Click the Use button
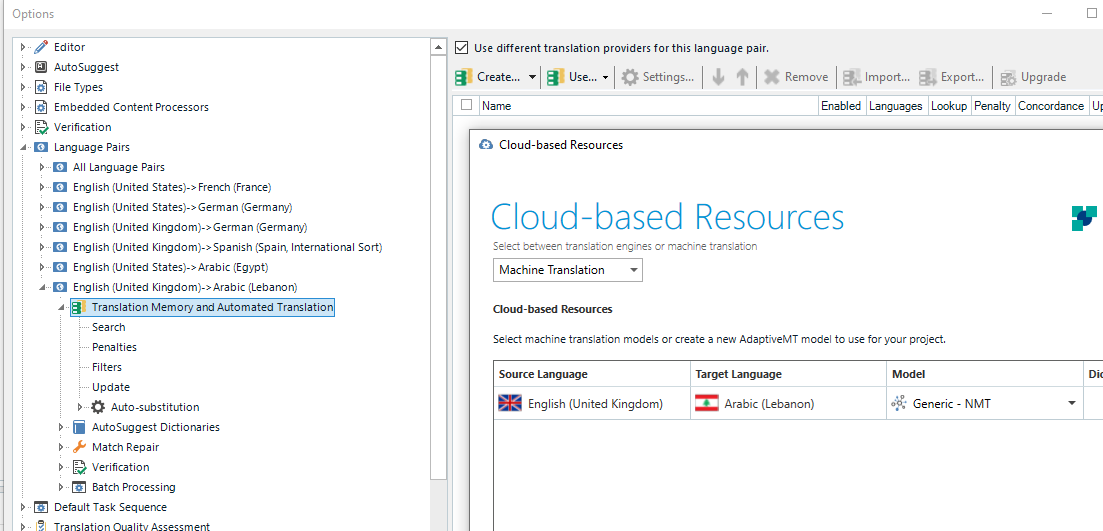This screenshot has height=531, width=1103. [x=573, y=77]
